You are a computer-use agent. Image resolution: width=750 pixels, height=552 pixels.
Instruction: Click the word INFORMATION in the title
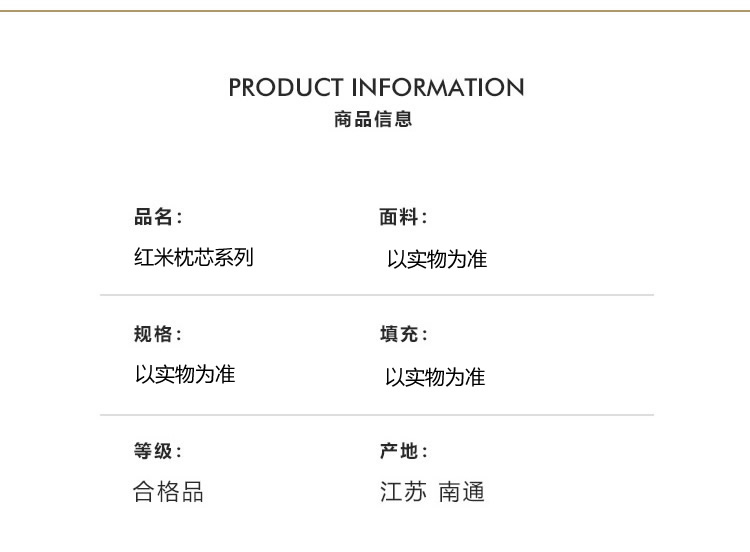[x=438, y=88]
